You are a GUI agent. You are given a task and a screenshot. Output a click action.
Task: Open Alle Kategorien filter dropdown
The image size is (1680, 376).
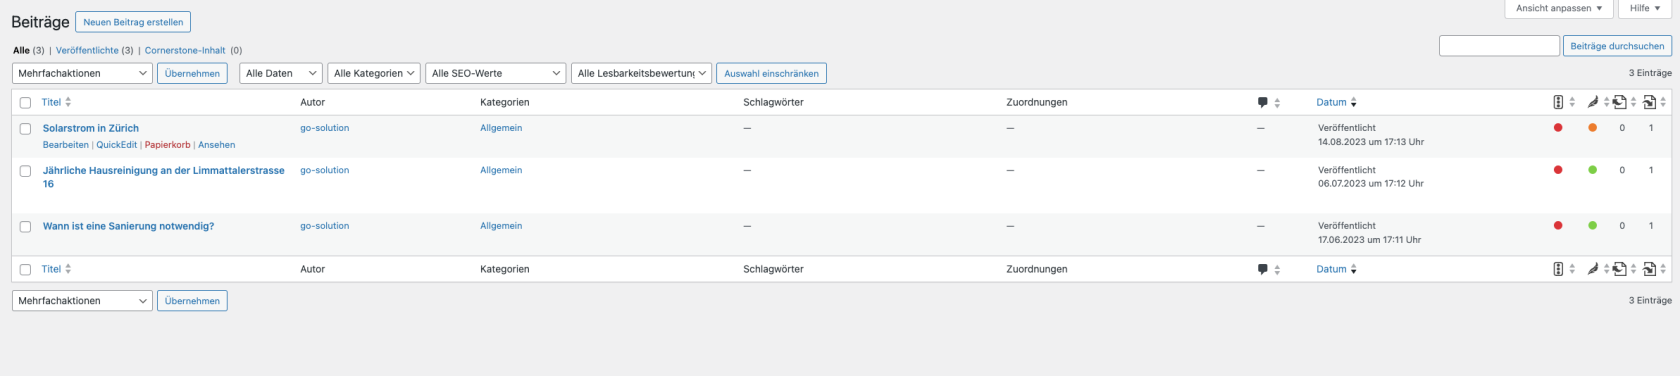point(374,73)
